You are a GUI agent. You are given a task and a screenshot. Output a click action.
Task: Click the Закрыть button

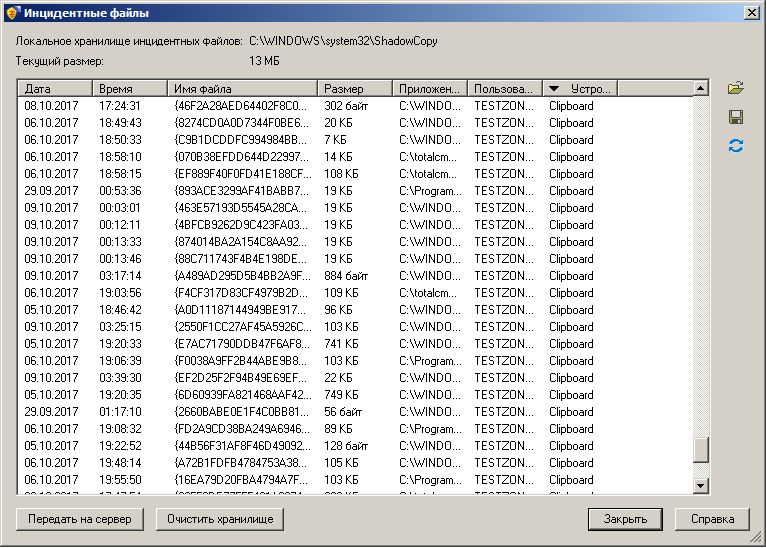coord(625,519)
